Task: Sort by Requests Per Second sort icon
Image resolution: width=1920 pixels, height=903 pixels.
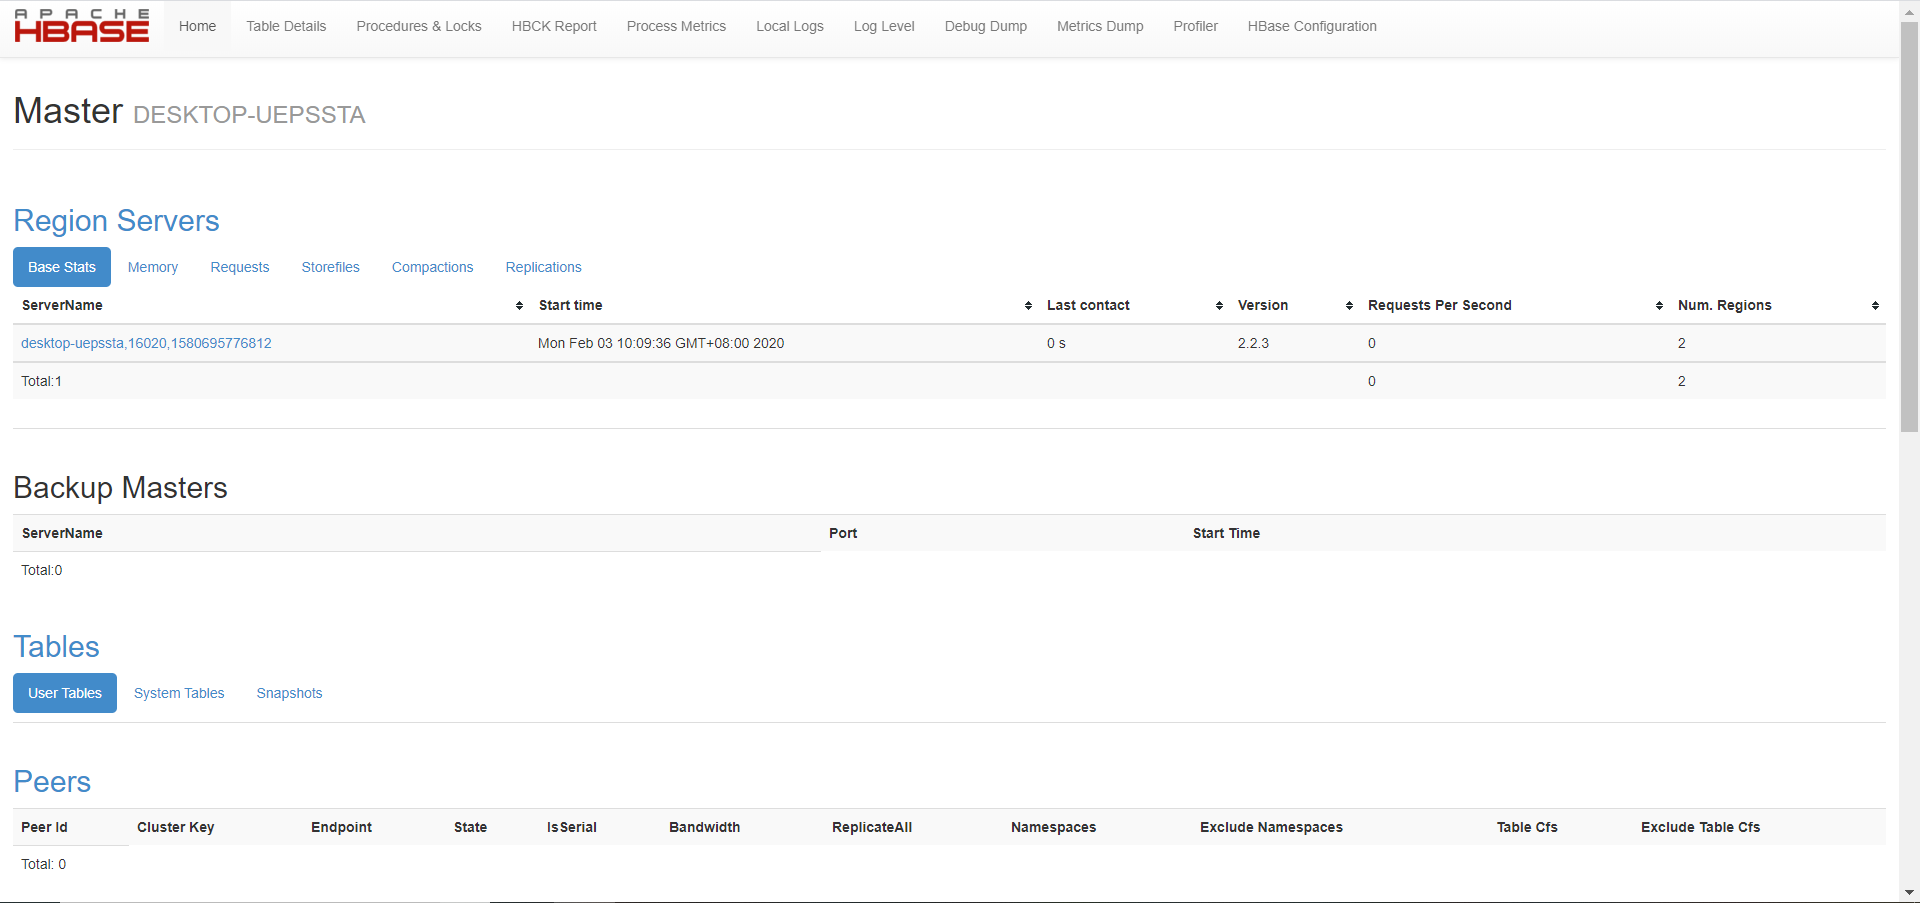Action: pos(1659,306)
